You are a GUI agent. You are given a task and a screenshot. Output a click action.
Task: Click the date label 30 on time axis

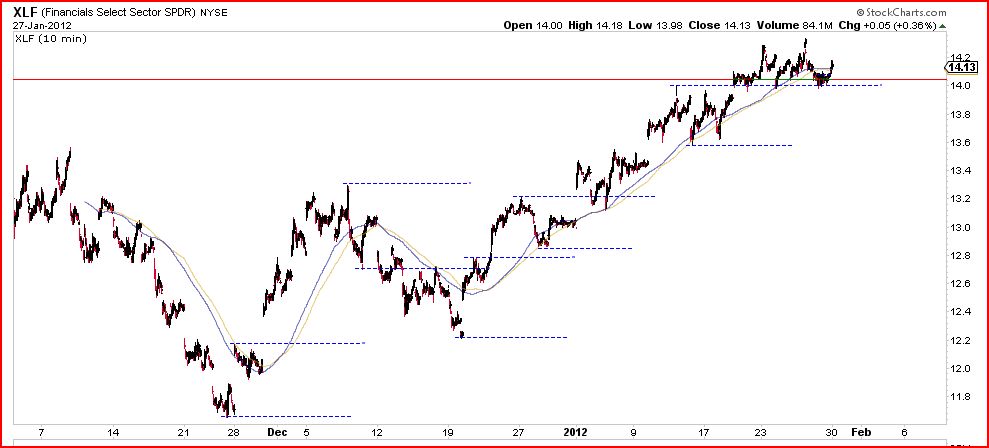[833, 433]
